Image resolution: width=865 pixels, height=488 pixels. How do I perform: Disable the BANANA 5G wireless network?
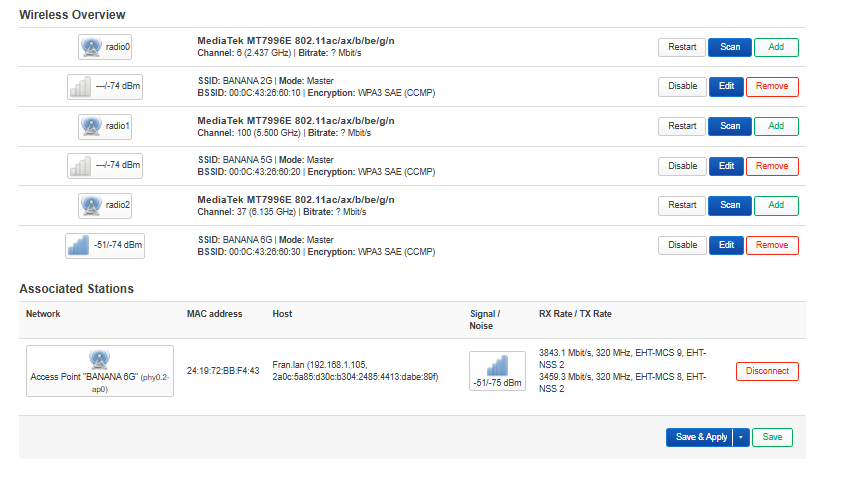(682, 166)
